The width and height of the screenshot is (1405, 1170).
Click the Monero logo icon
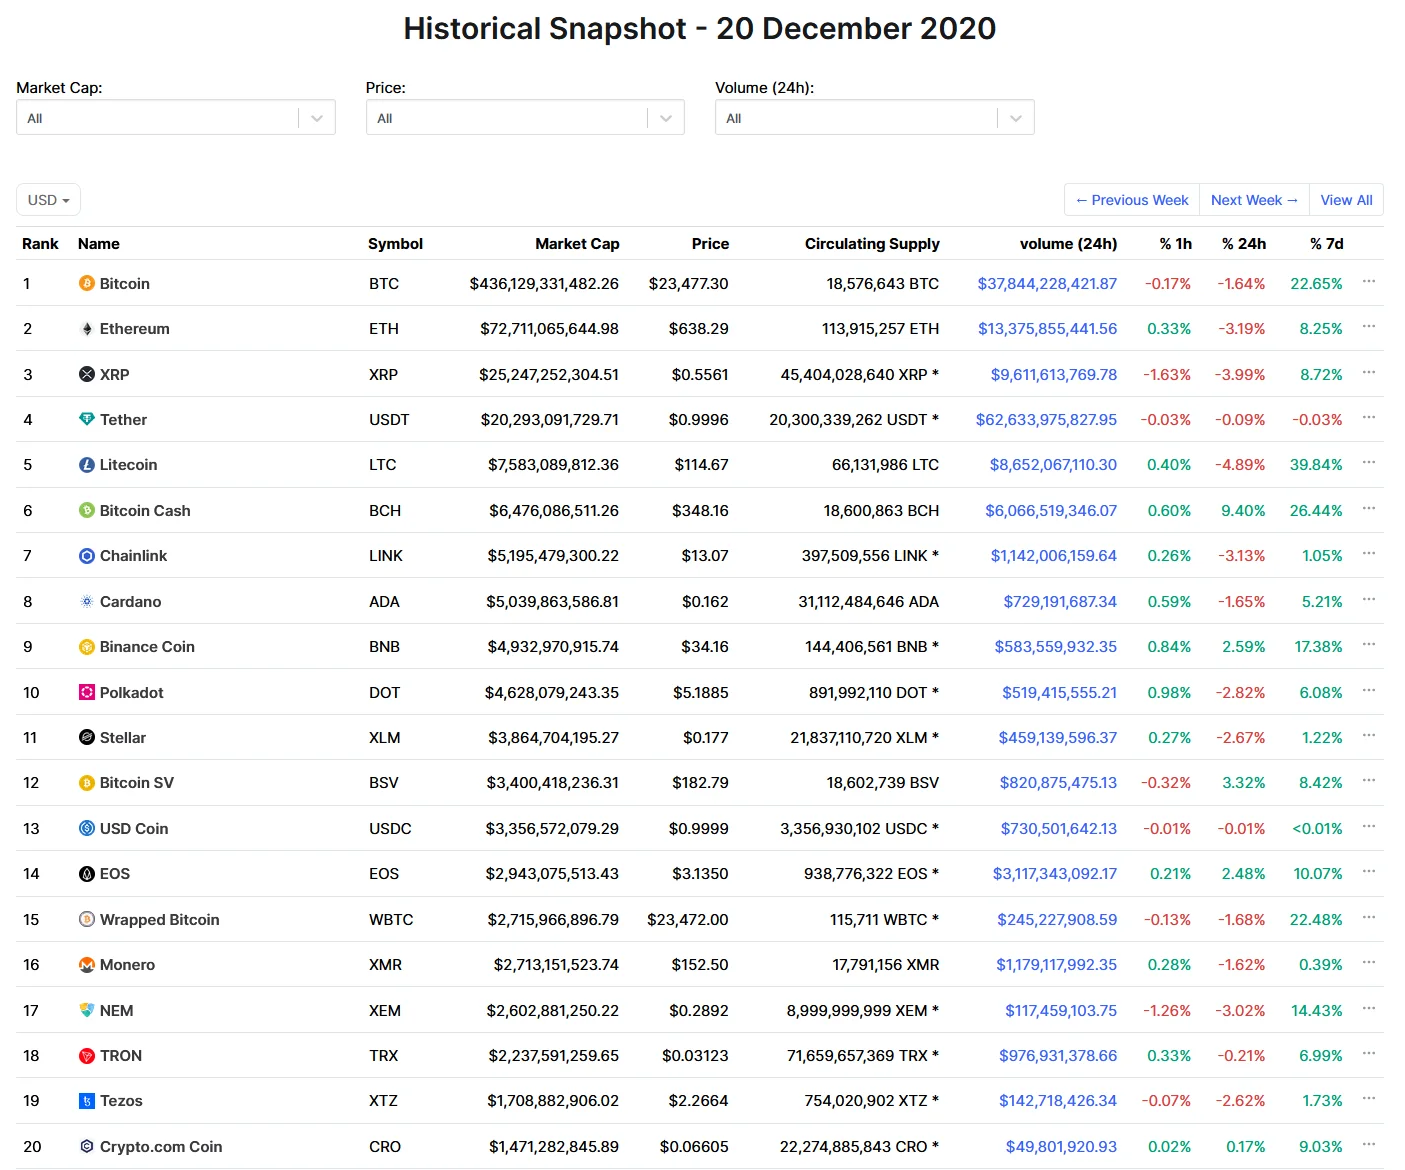87,965
